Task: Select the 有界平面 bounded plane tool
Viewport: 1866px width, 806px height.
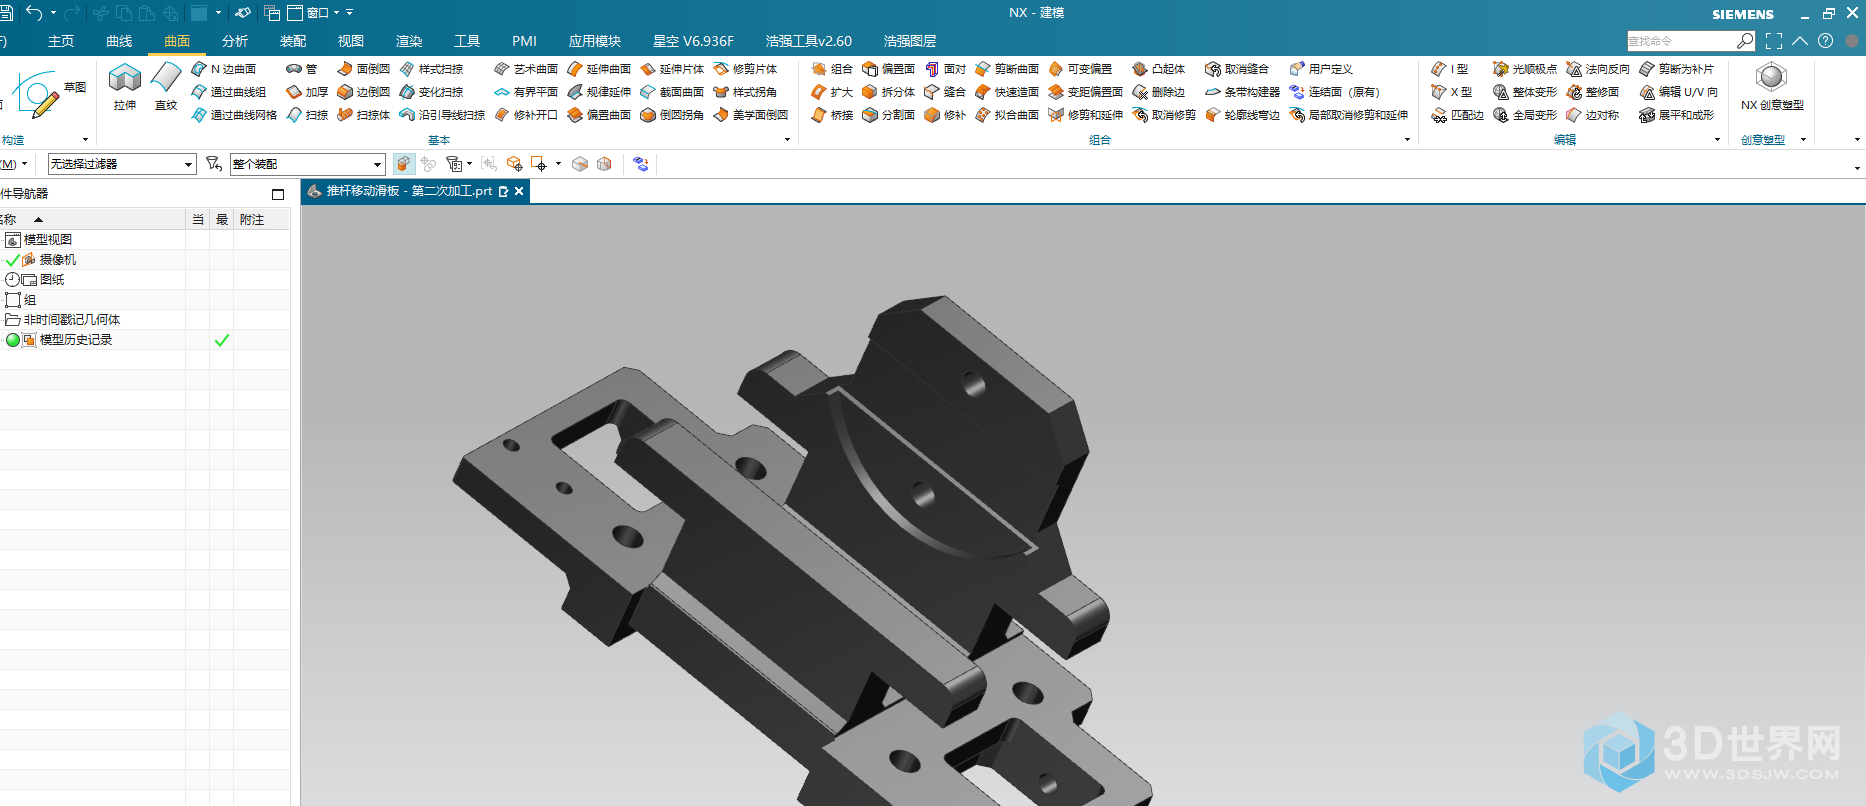Action: (526, 92)
